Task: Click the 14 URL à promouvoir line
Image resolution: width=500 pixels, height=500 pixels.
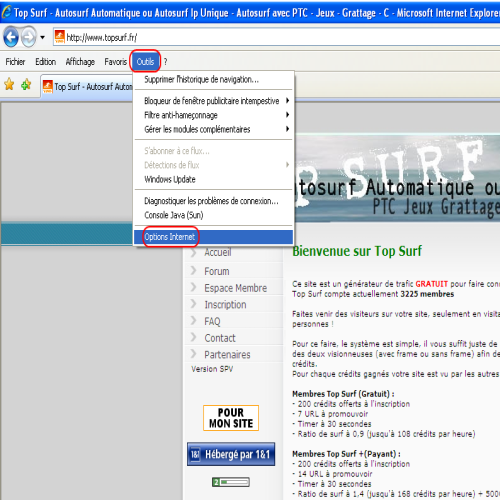Action: (332, 474)
